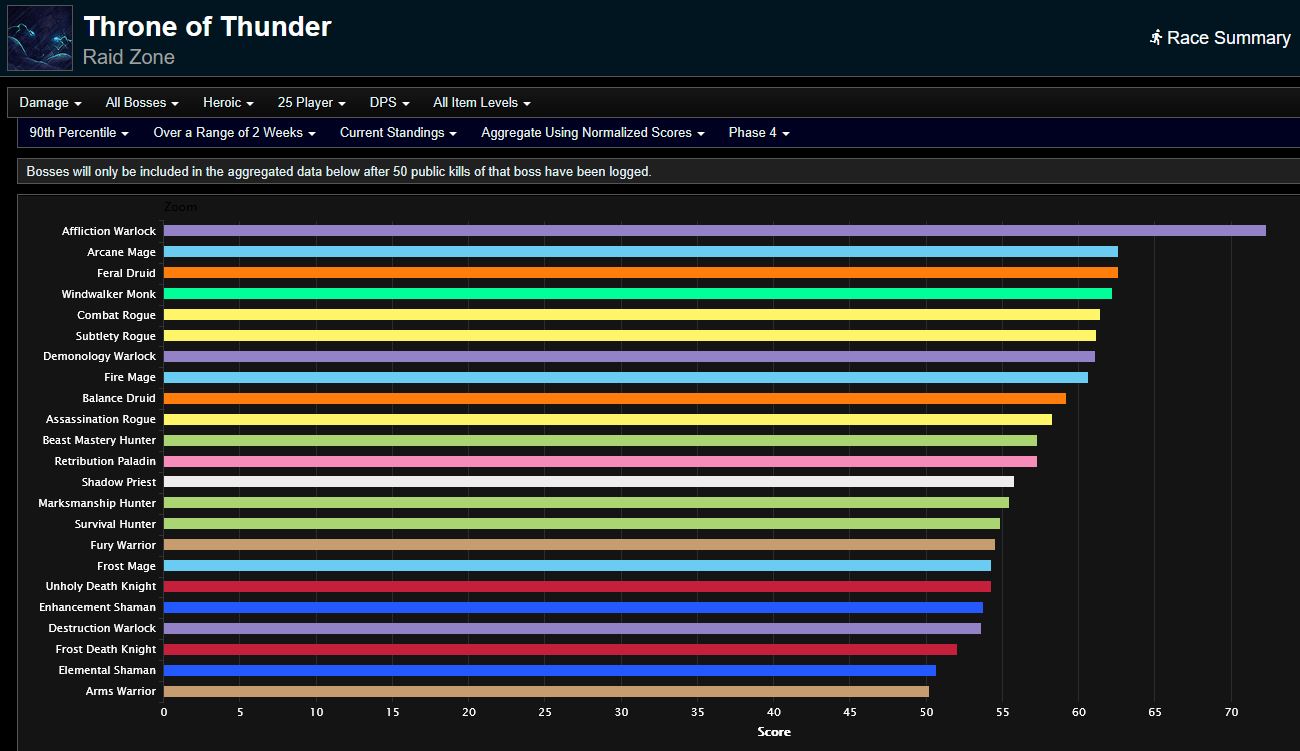Click the Windwalker Monk green bar
The height and width of the screenshot is (751, 1300).
click(637, 294)
